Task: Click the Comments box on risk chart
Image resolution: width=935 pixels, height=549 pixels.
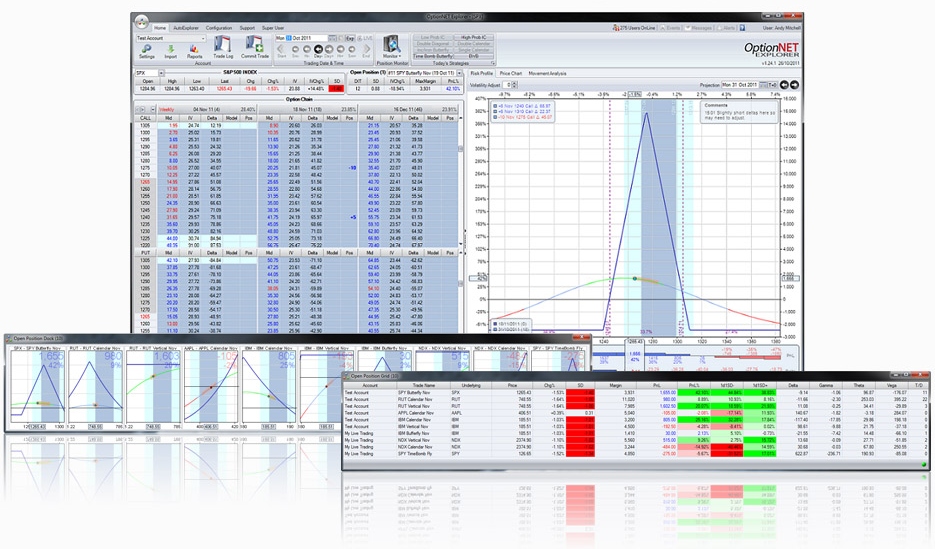Action: pyautogui.click(x=739, y=111)
